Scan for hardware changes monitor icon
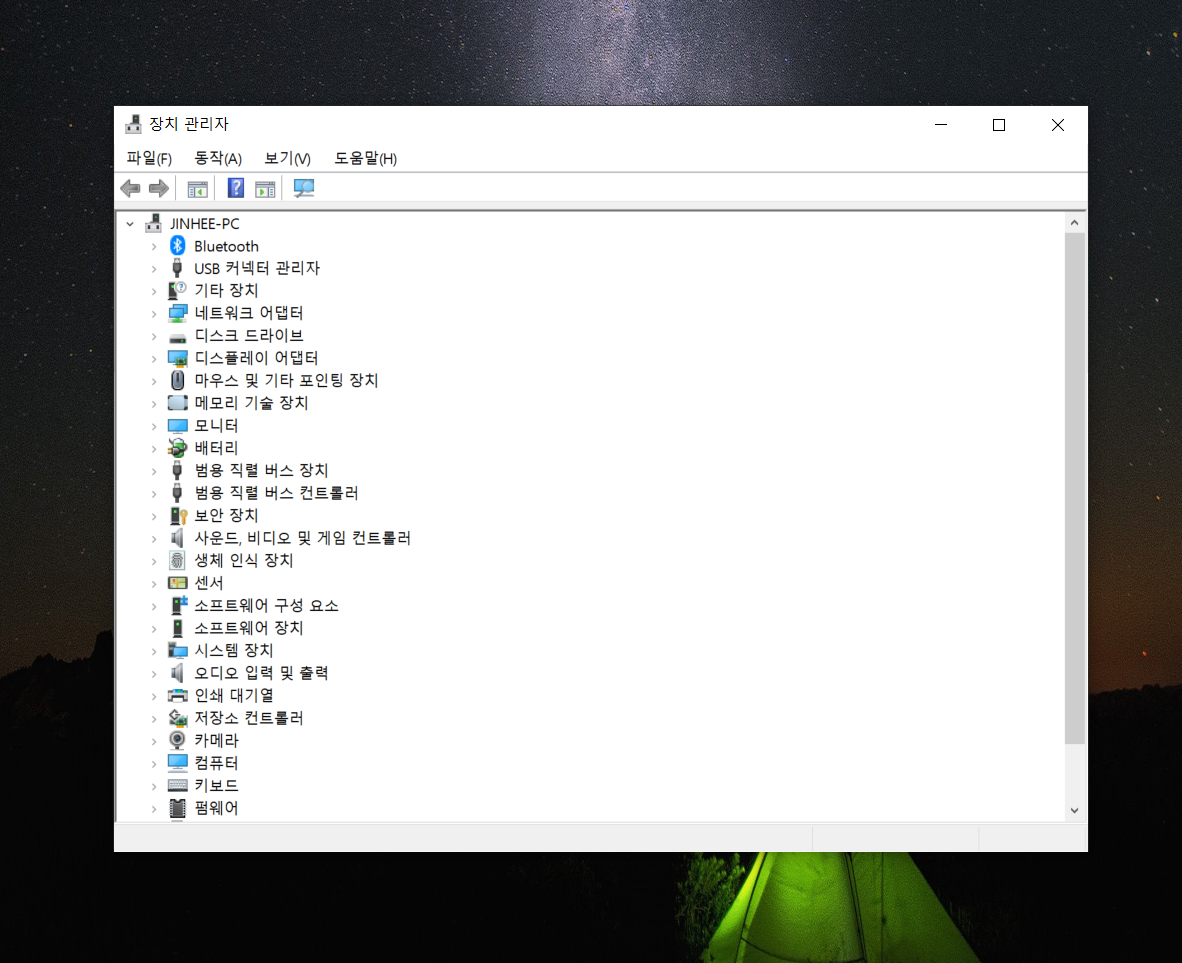Screen dimensions: 1182x963 click(304, 189)
